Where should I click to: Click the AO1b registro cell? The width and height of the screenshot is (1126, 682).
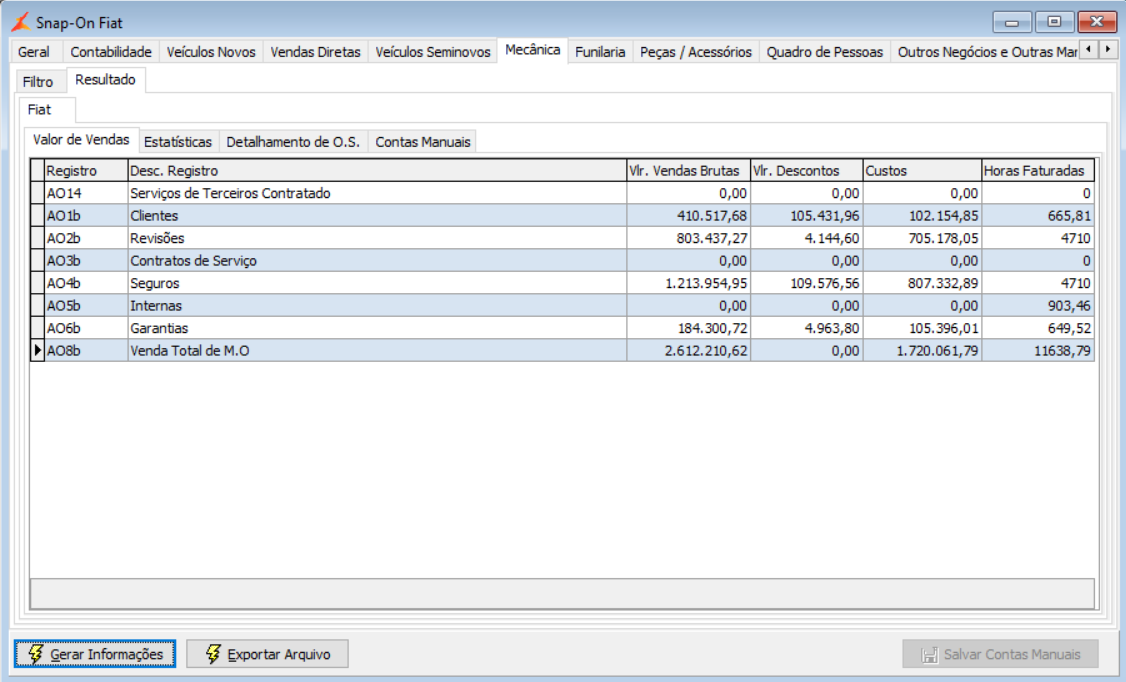[x=86, y=215]
